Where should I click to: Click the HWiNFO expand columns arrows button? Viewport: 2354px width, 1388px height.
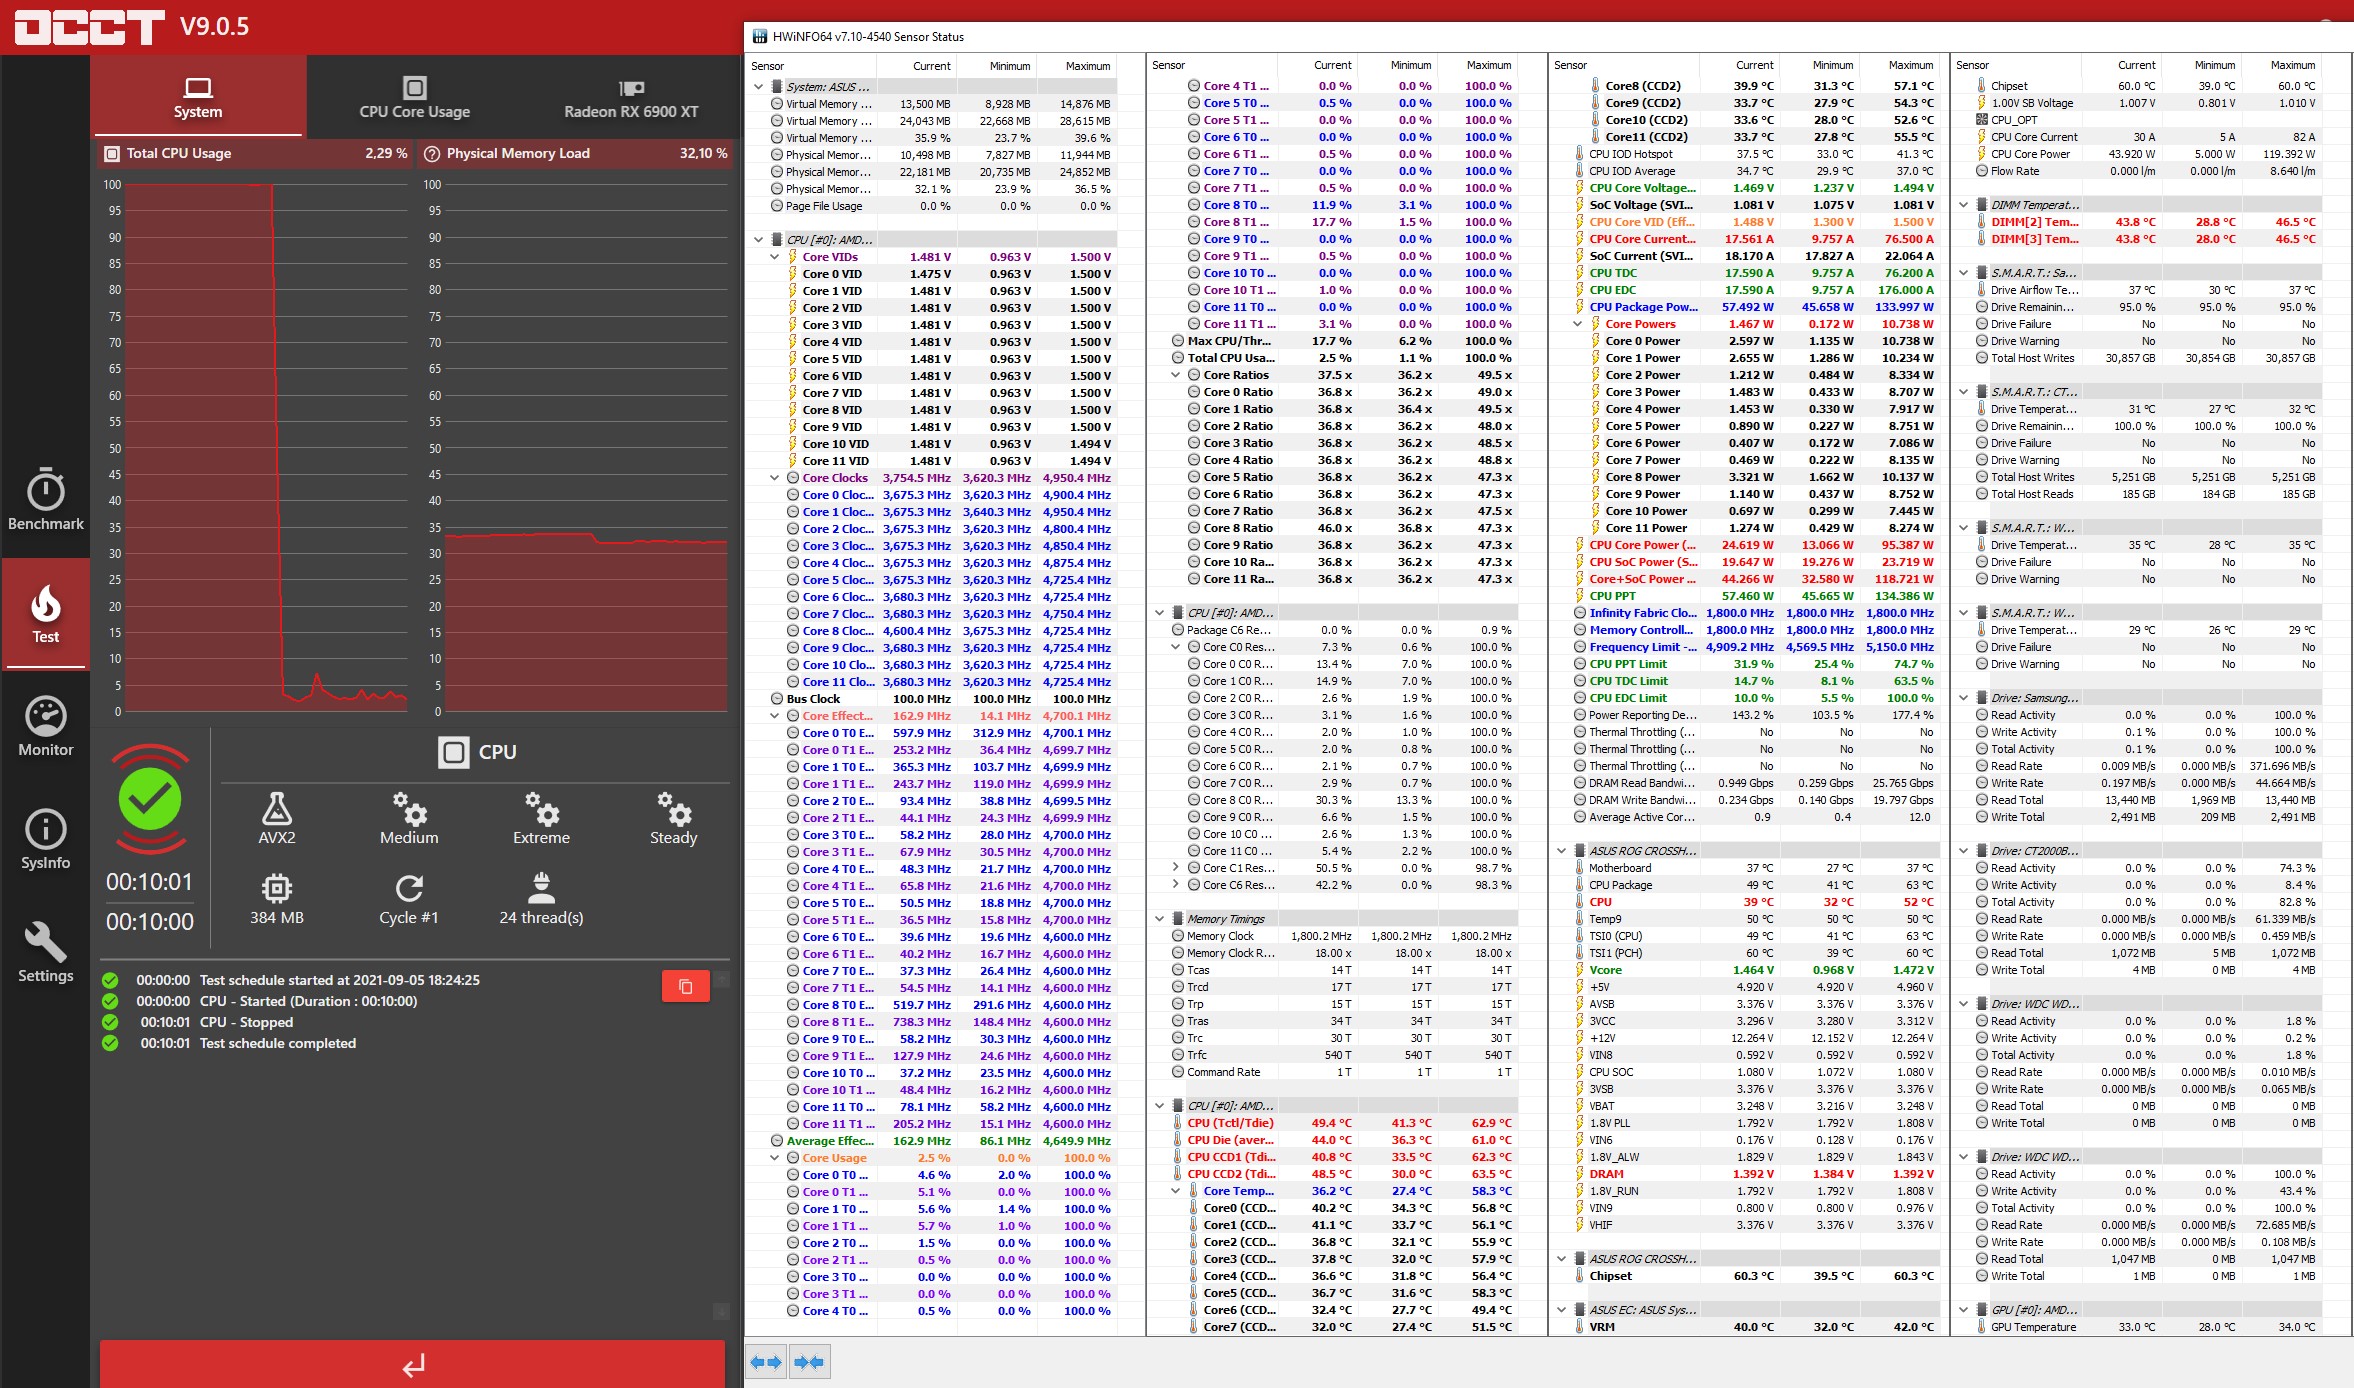pyautogui.click(x=766, y=1361)
